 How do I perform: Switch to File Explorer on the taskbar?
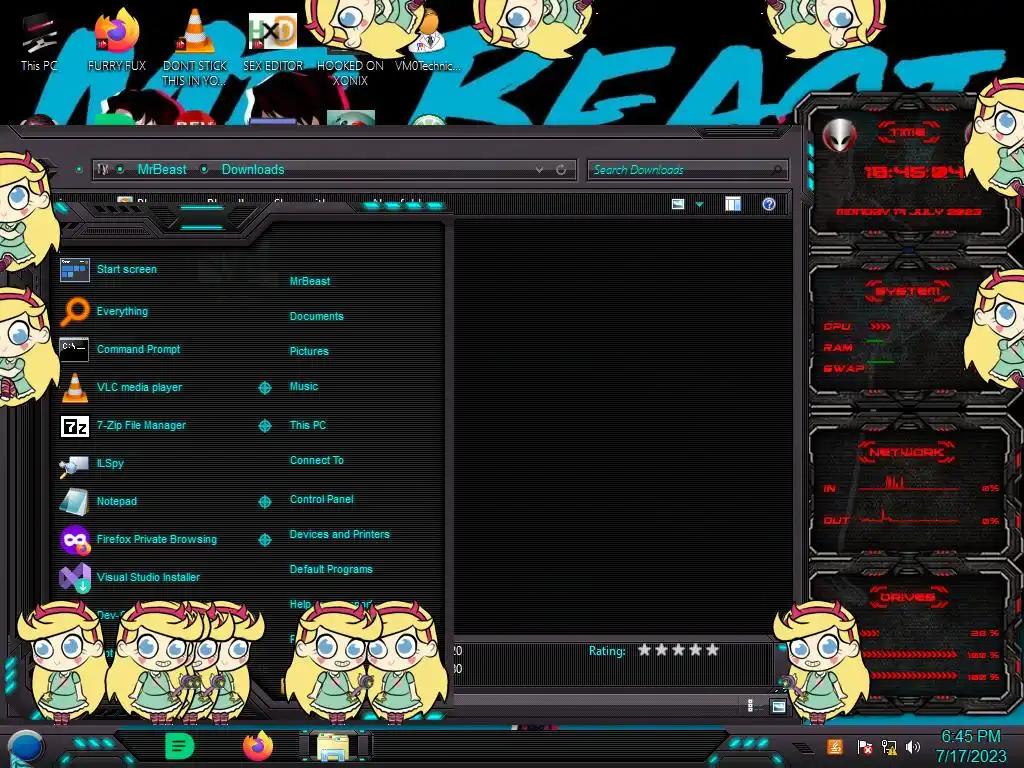(x=334, y=746)
